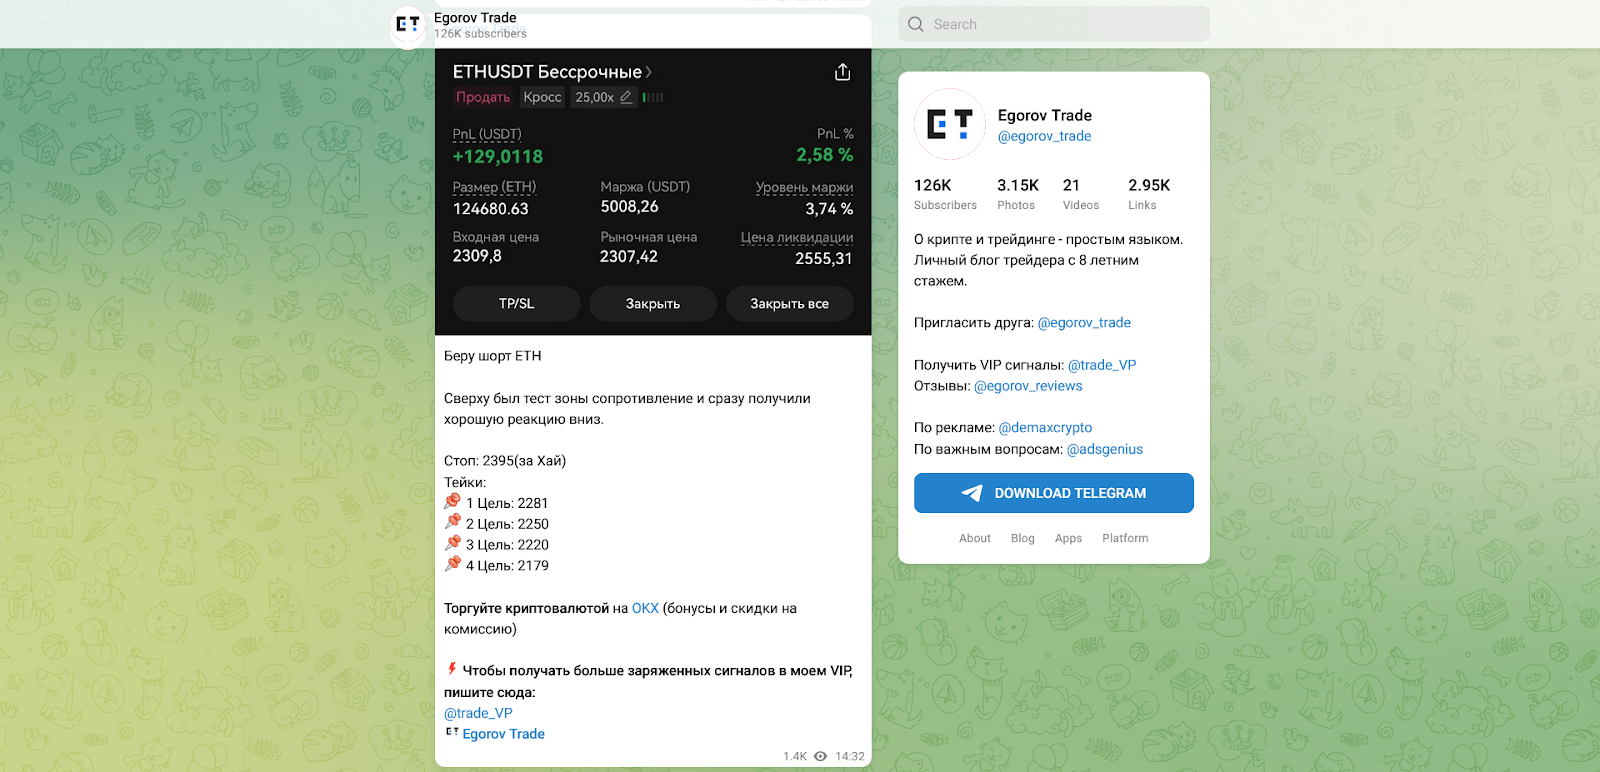Click the share icon in trade screenshot
Image resolution: width=1600 pixels, height=772 pixels.
[842, 72]
